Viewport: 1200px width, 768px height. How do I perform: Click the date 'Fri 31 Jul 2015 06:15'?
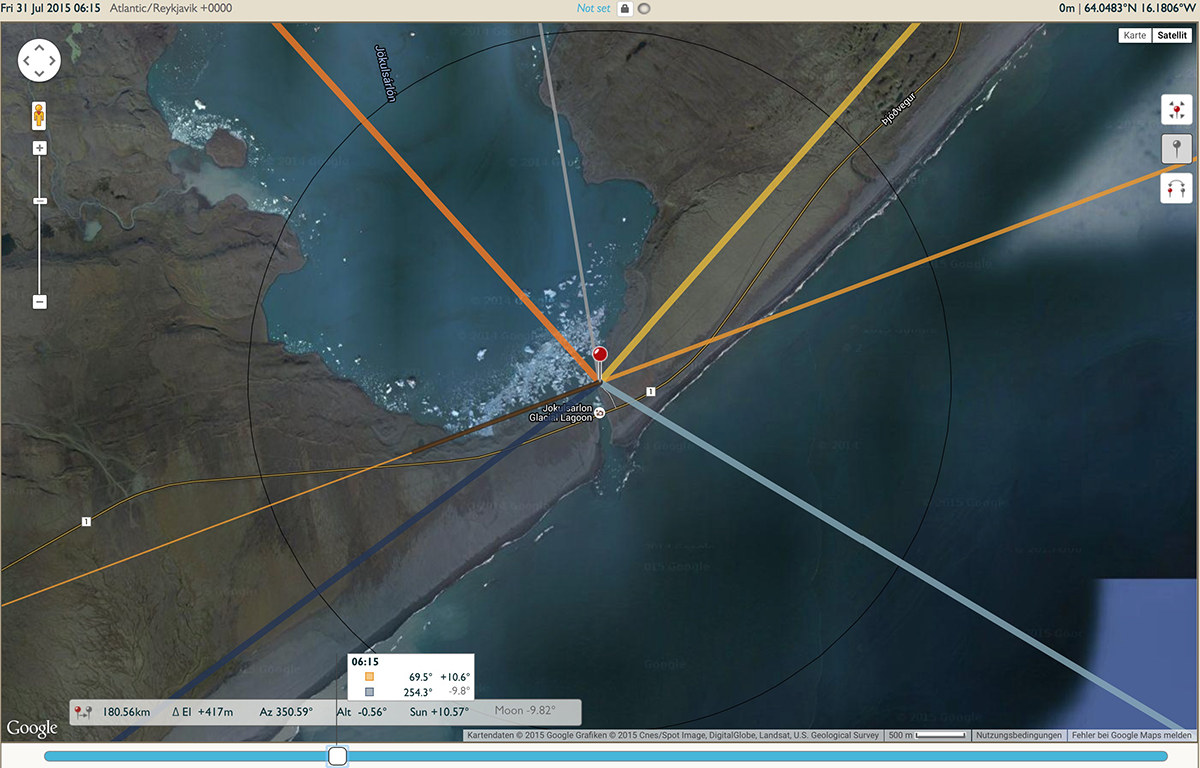[x=50, y=8]
